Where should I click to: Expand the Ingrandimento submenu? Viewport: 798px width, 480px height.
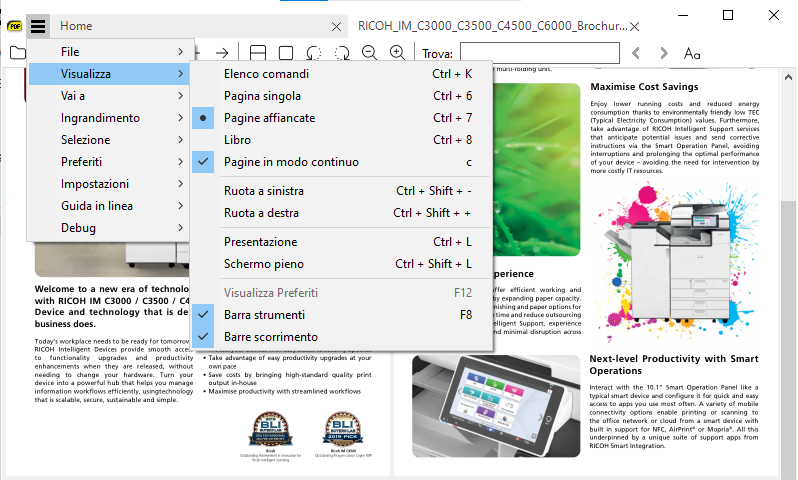tap(109, 118)
